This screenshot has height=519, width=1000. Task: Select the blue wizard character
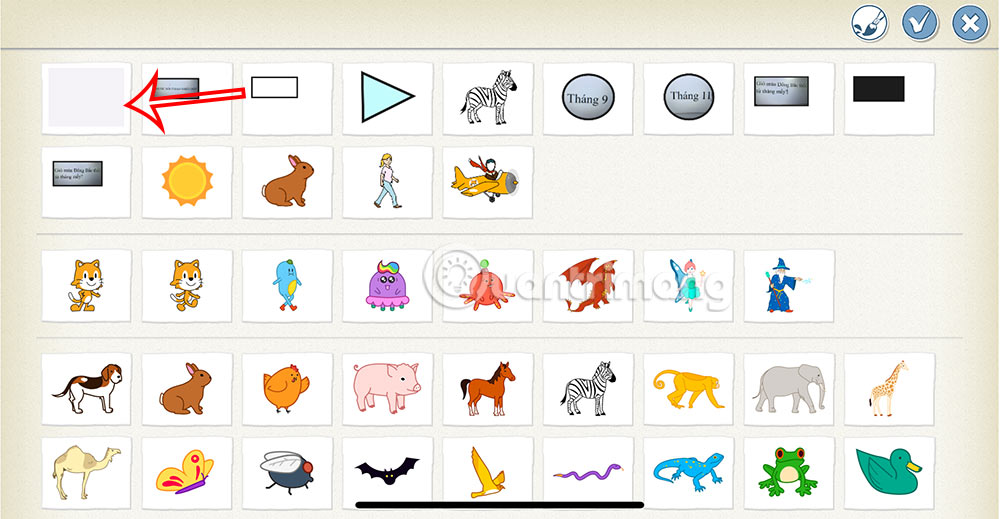coord(789,286)
